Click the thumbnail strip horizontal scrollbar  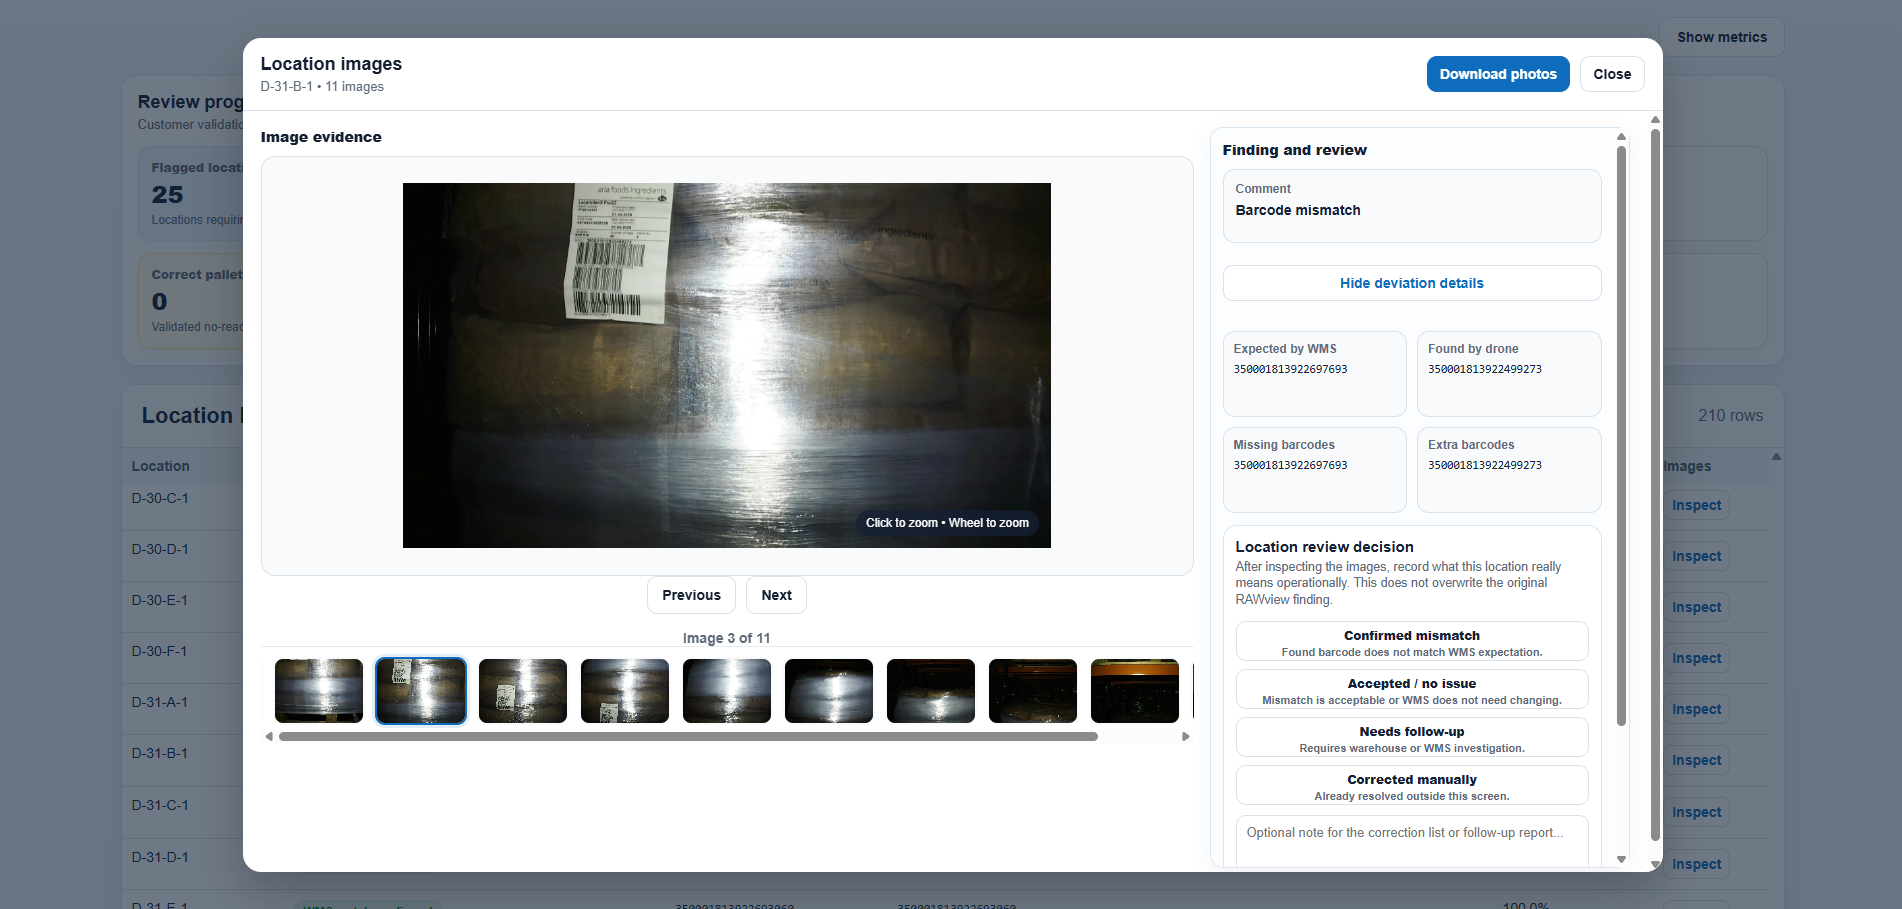(688, 737)
